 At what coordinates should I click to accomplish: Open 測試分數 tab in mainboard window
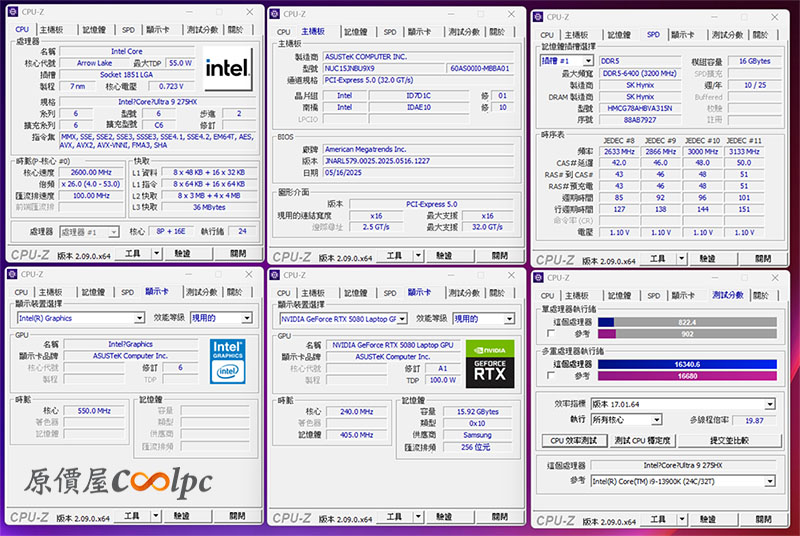(464, 32)
